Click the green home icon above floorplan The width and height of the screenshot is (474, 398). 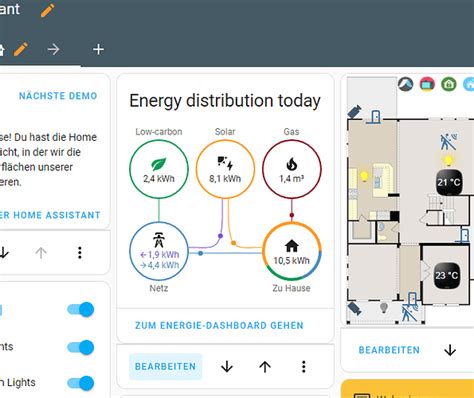pos(449,84)
